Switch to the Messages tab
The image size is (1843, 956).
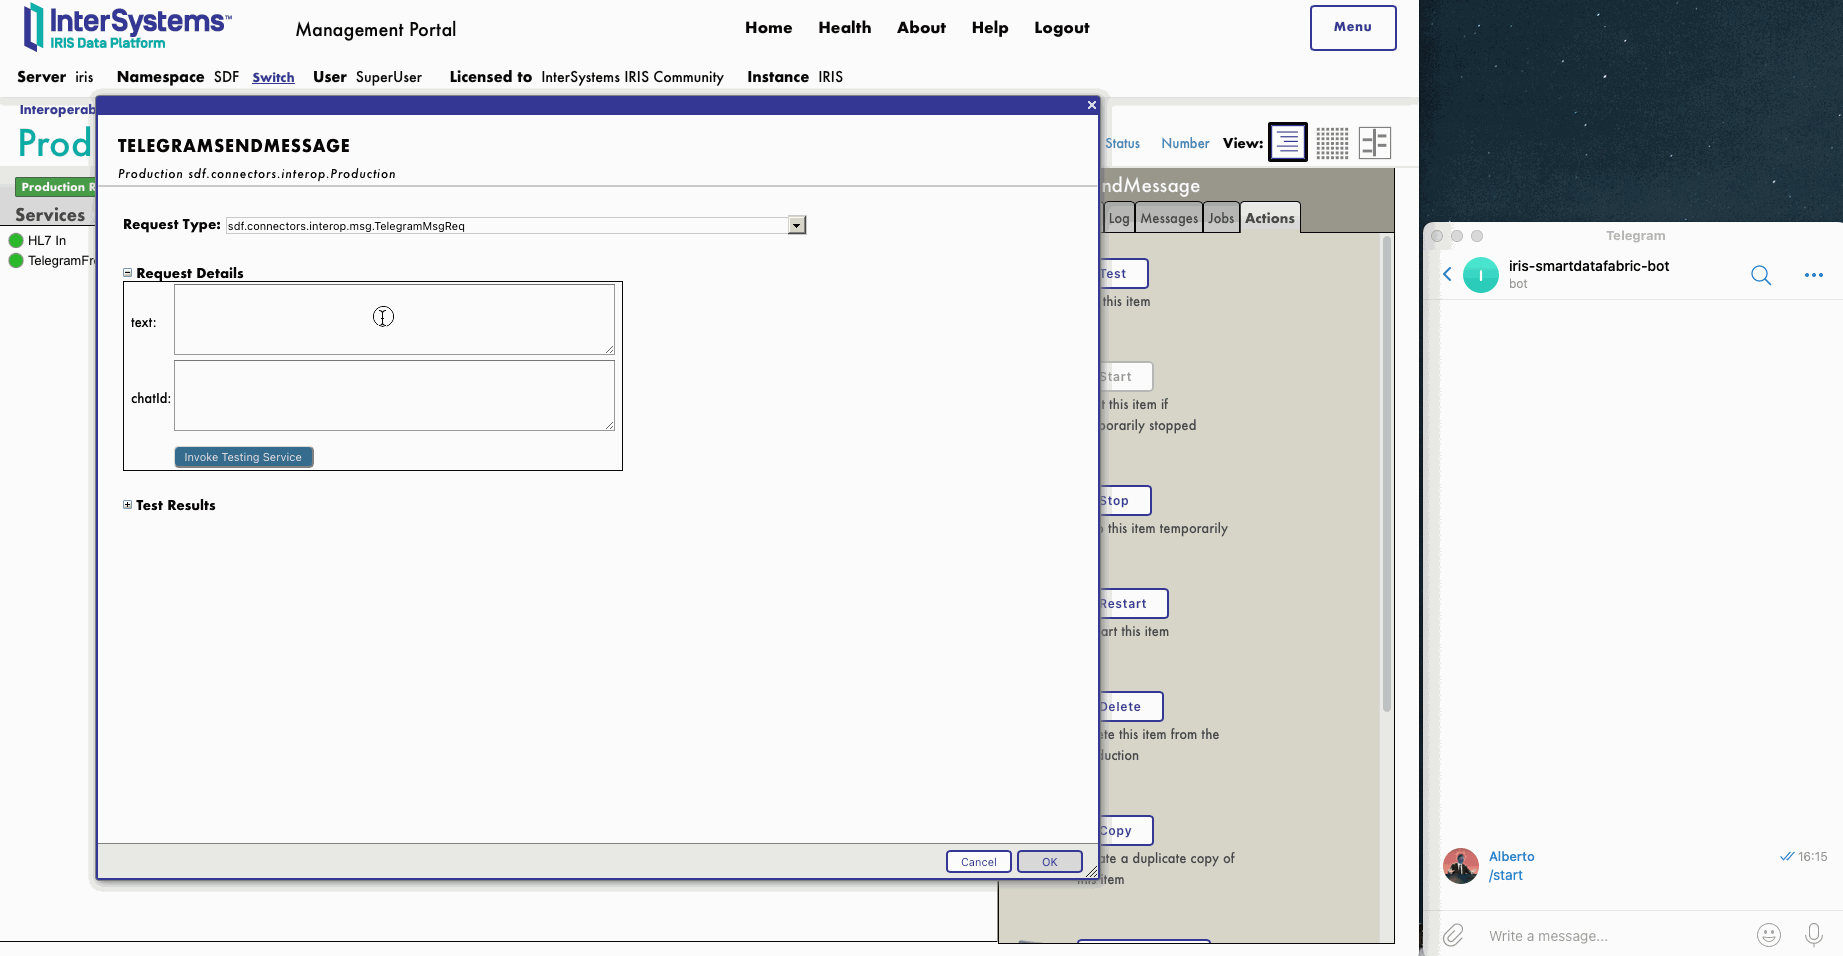tap(1169, 218)
